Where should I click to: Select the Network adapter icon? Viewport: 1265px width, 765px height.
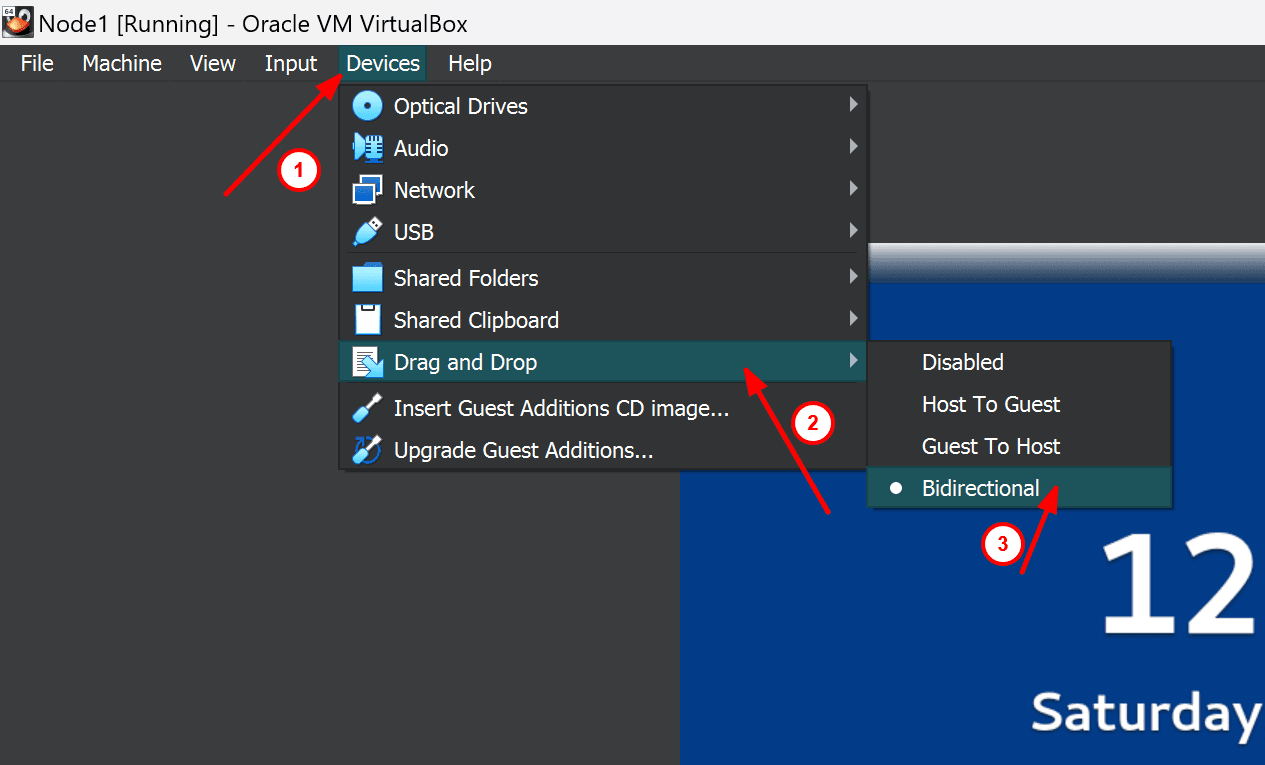367,189
